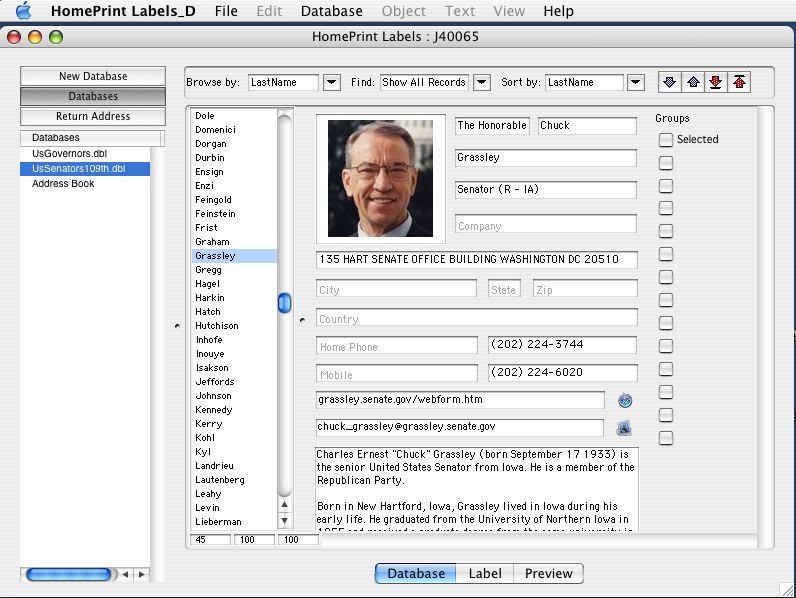This screenshot has height=598, width=796.
Task: Toggle the group checkbox beside 224-6020 phone
Action: point(666,369)
